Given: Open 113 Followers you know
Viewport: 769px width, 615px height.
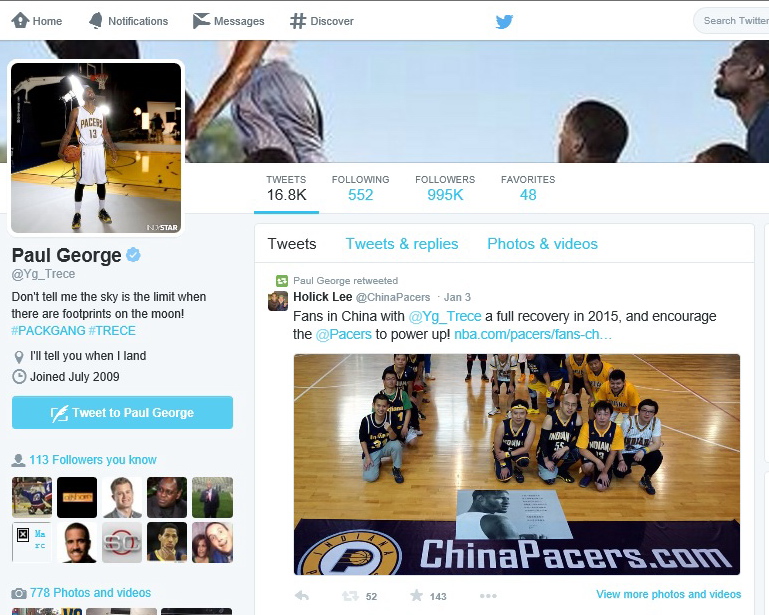Looking at the screenshot, I should point(93,460).
